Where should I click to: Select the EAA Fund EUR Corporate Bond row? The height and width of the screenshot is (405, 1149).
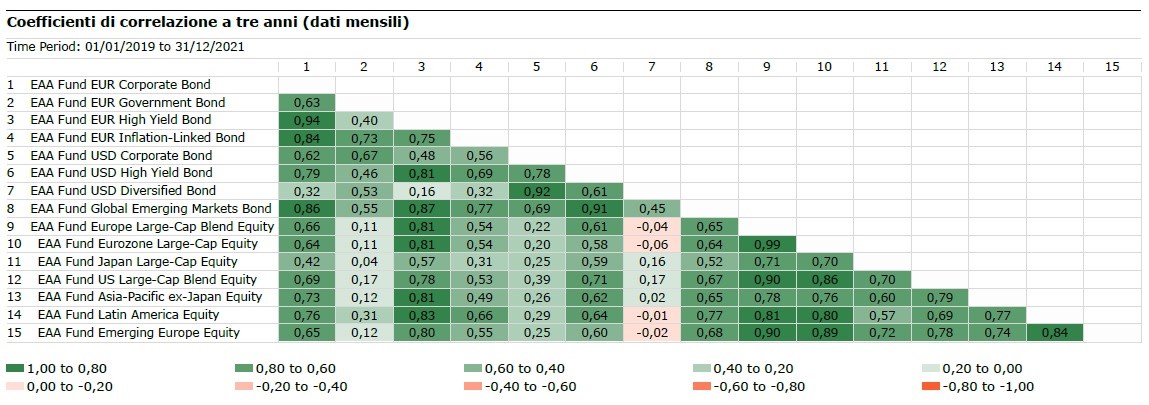(x=120, y=85)
